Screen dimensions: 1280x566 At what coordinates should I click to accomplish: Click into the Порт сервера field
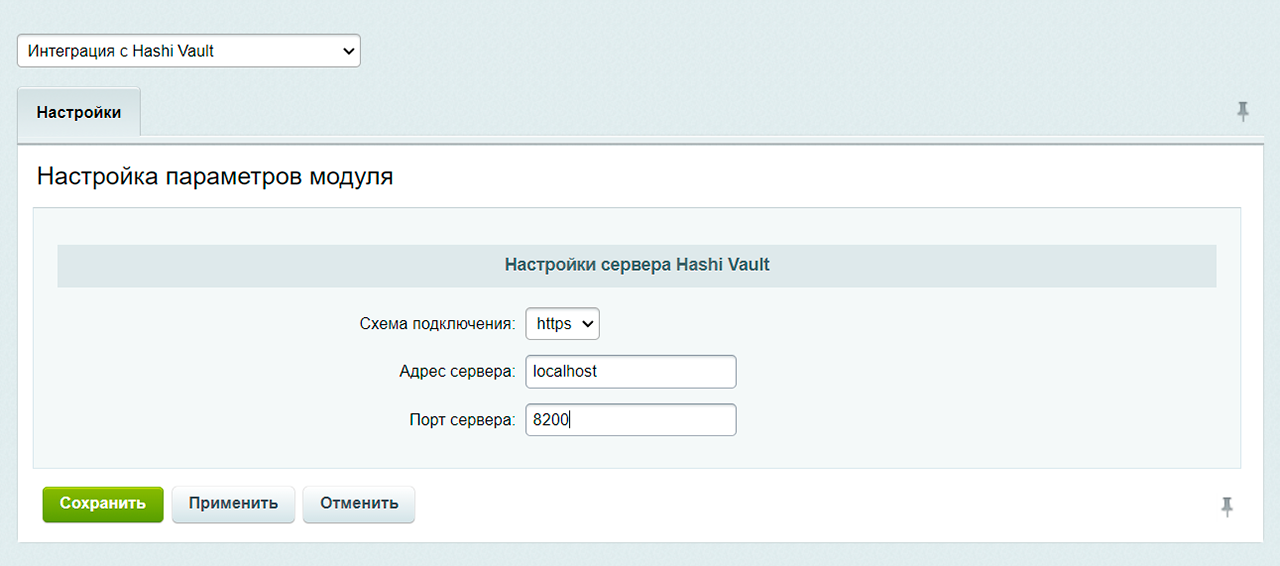[631, 420]
